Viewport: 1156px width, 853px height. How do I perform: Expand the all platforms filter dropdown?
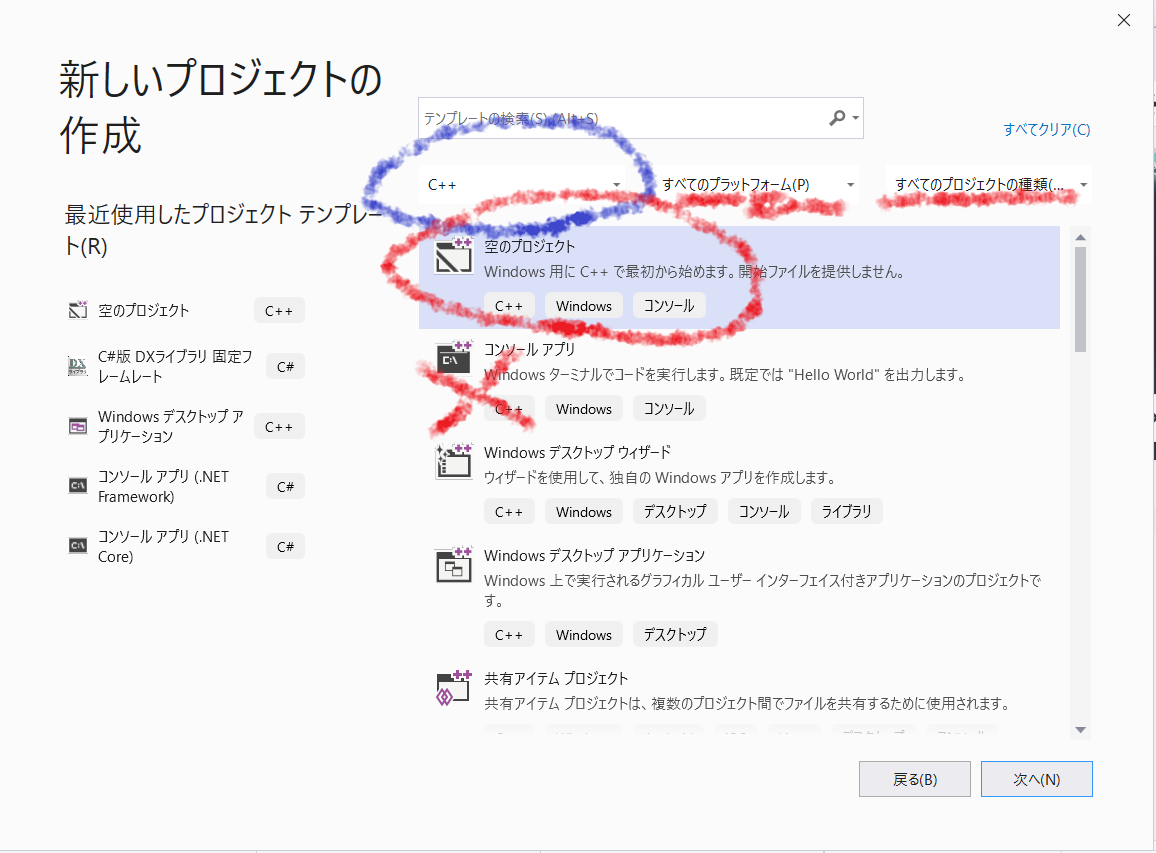(757, 184)
